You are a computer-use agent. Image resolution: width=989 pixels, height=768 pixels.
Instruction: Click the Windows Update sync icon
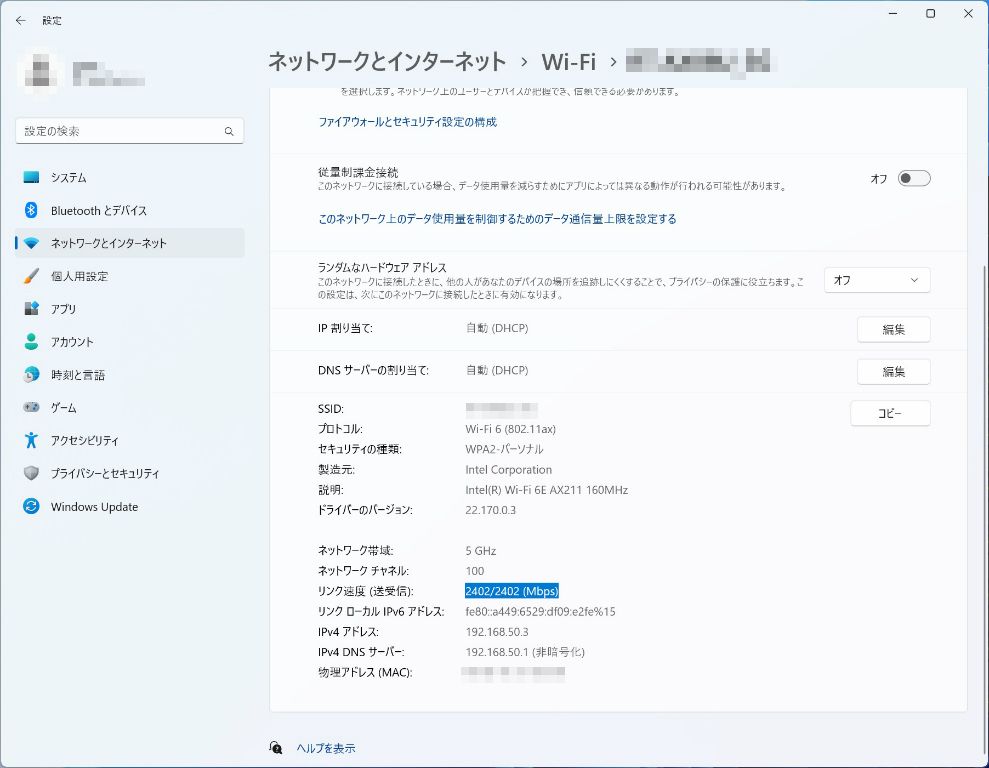point(31,507)
